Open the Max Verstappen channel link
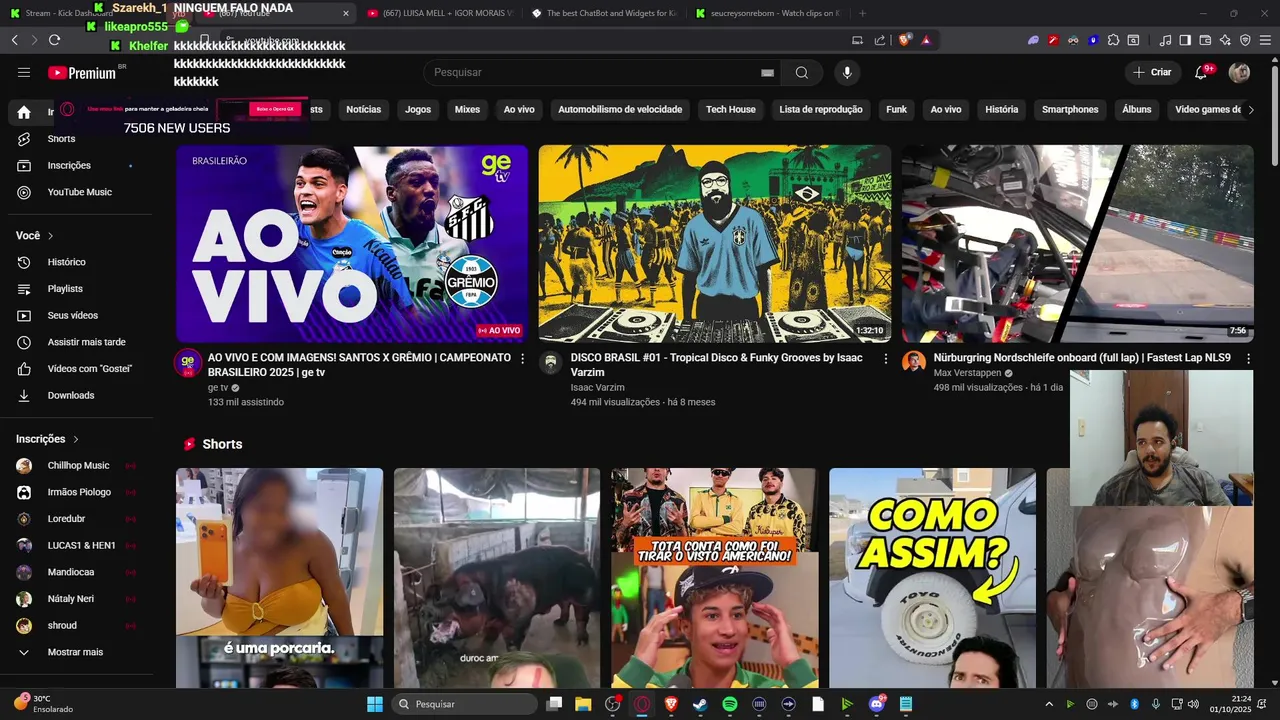Image resolution: width=1280 pixels, height=720 pixels. coord(967,373)
